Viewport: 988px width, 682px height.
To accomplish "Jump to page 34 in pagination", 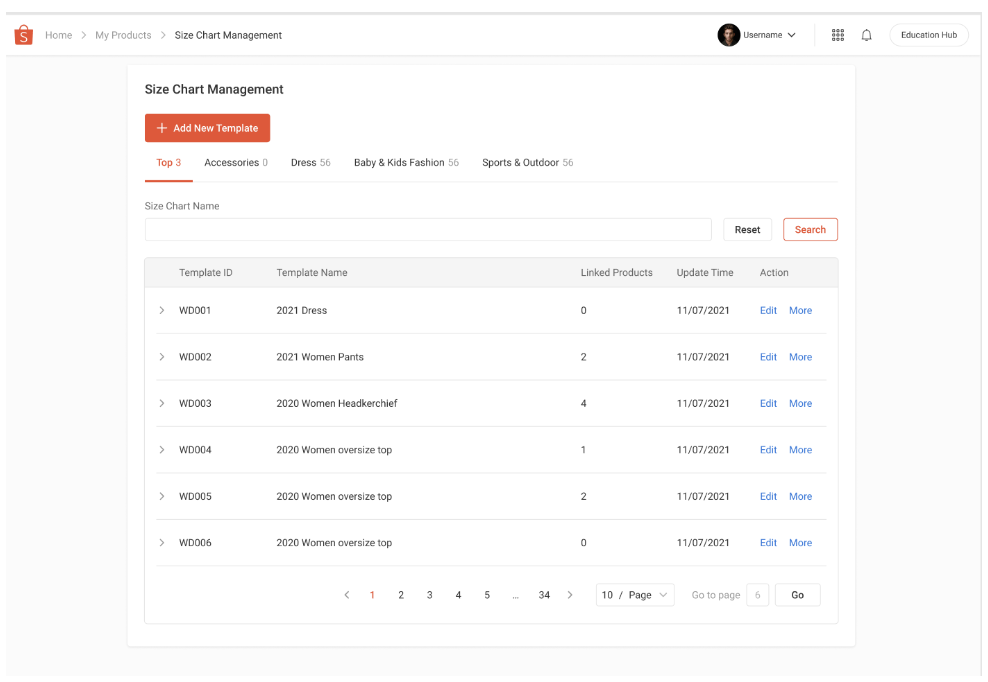I will click(x=544, y=594).
